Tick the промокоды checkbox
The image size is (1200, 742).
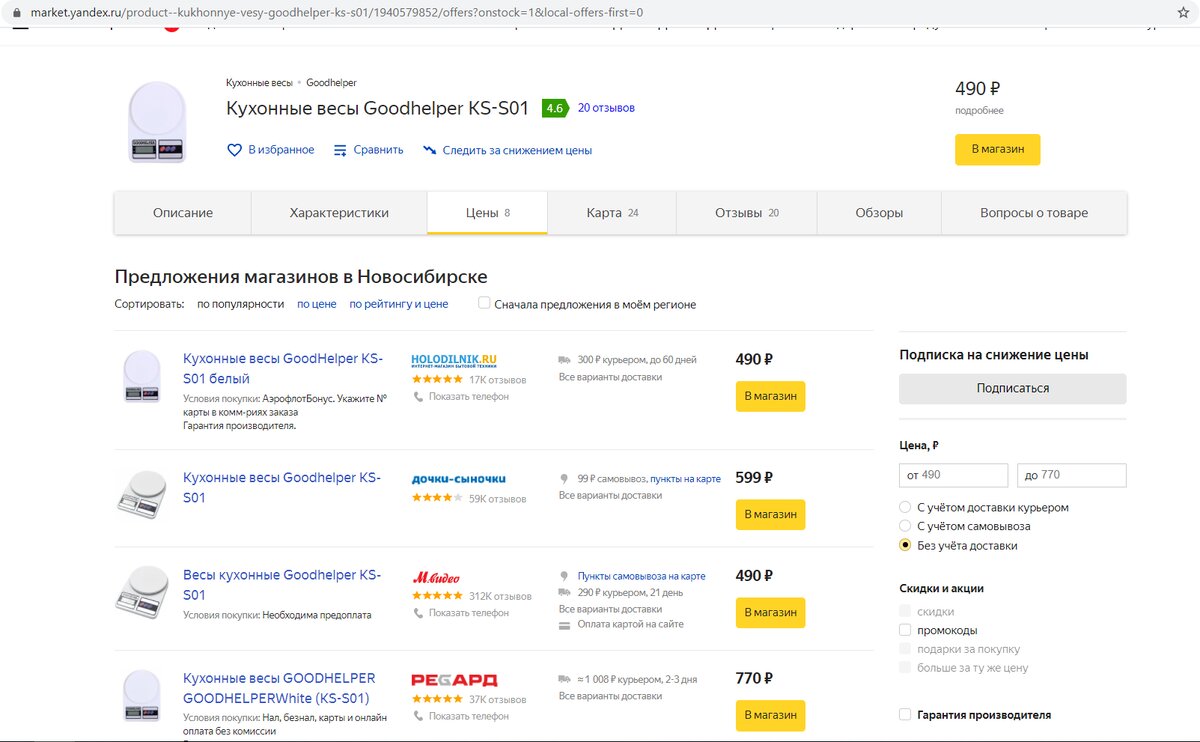pos(905,630)
